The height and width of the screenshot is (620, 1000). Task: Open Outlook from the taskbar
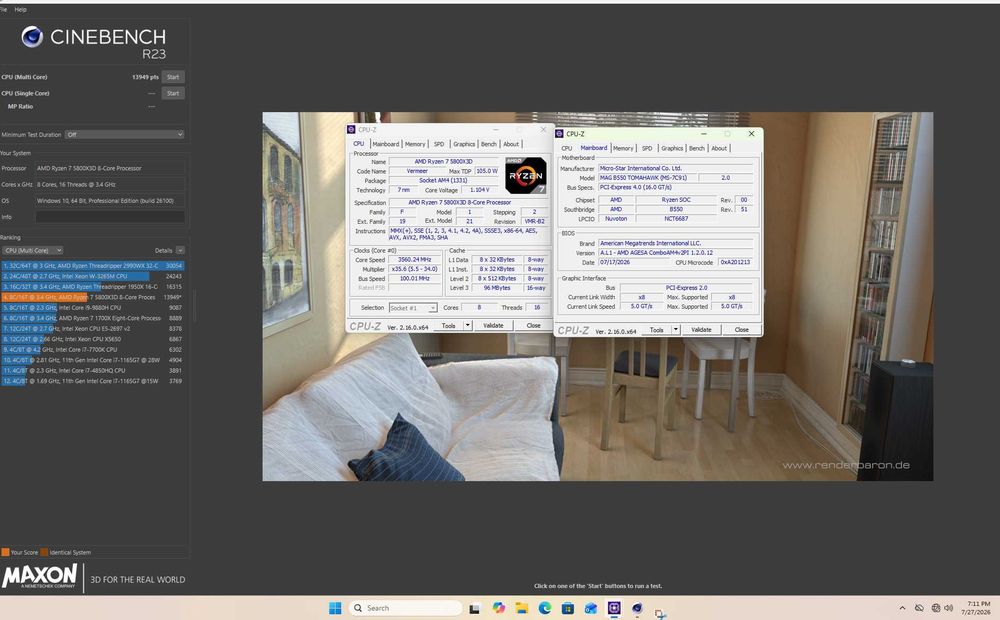pyautogui.click(x=591, y=608)
